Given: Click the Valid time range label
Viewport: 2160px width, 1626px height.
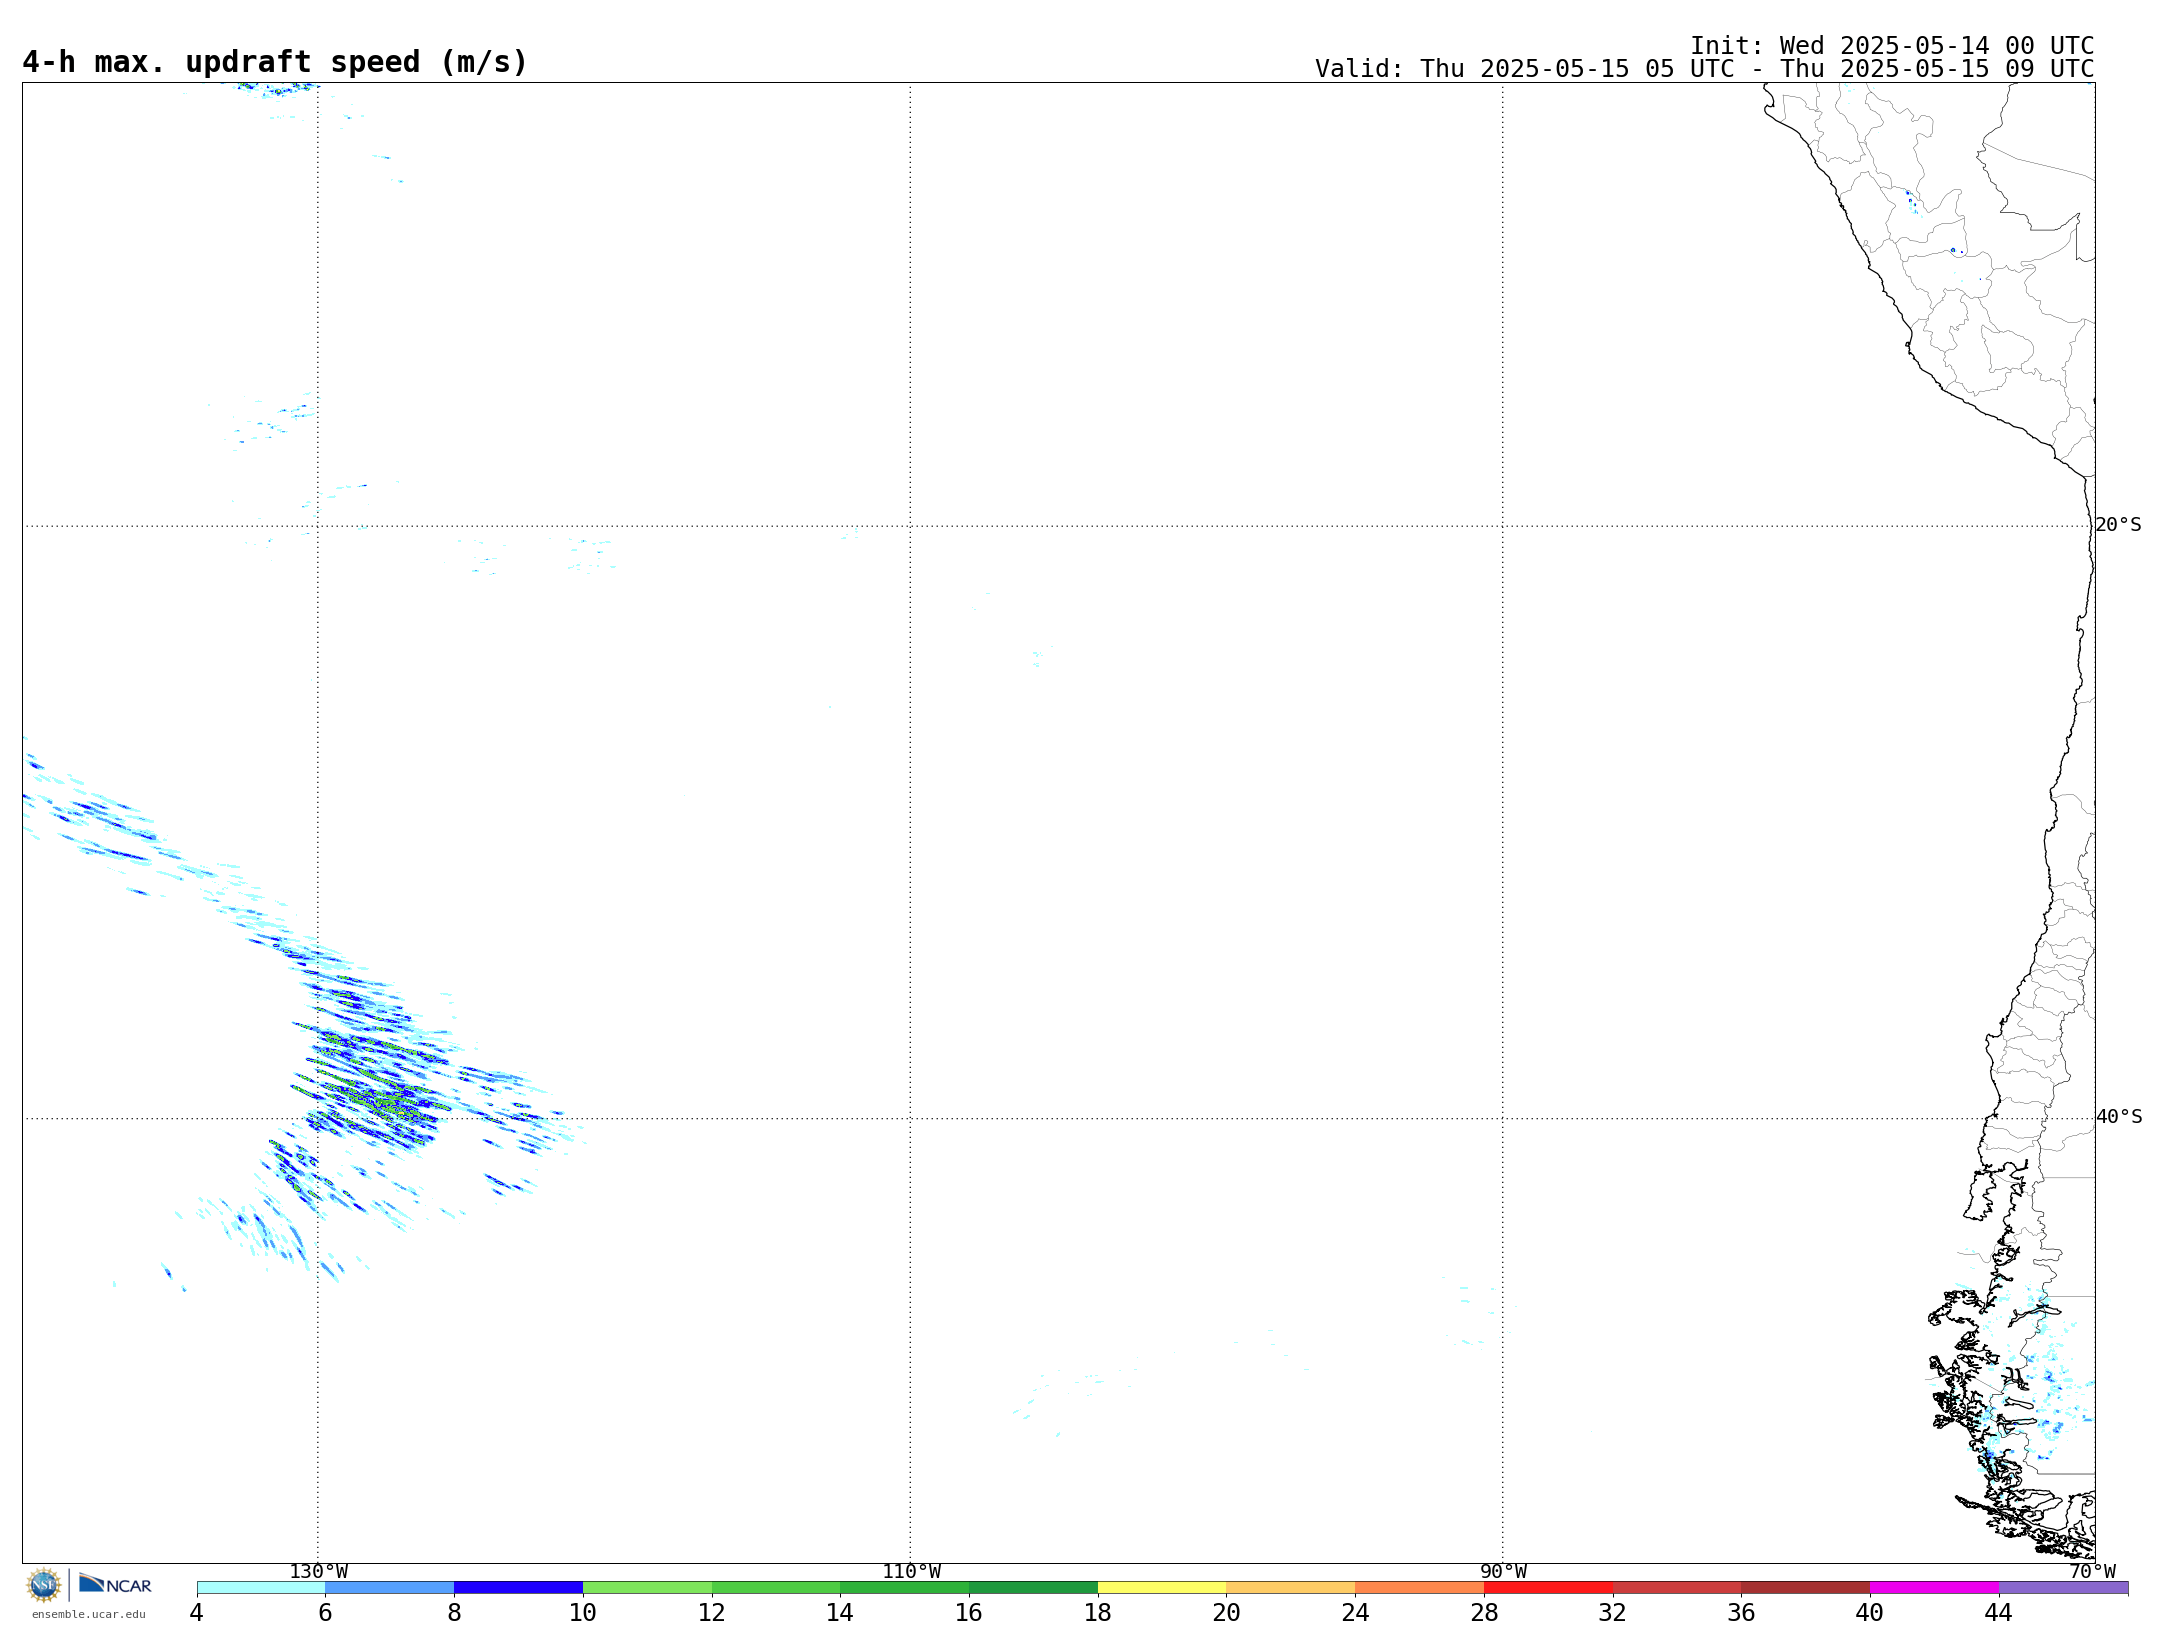Looking at the screenshot, I should click(1704, 69).
